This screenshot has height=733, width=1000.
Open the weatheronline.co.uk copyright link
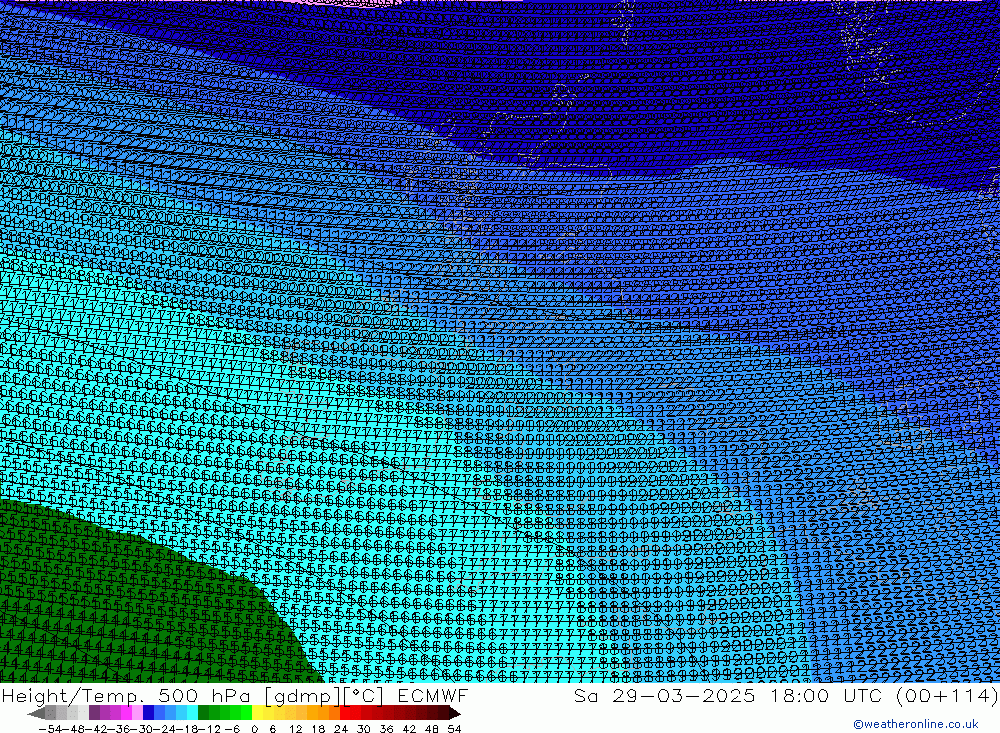pyautogui.click(x=915, y=724)
